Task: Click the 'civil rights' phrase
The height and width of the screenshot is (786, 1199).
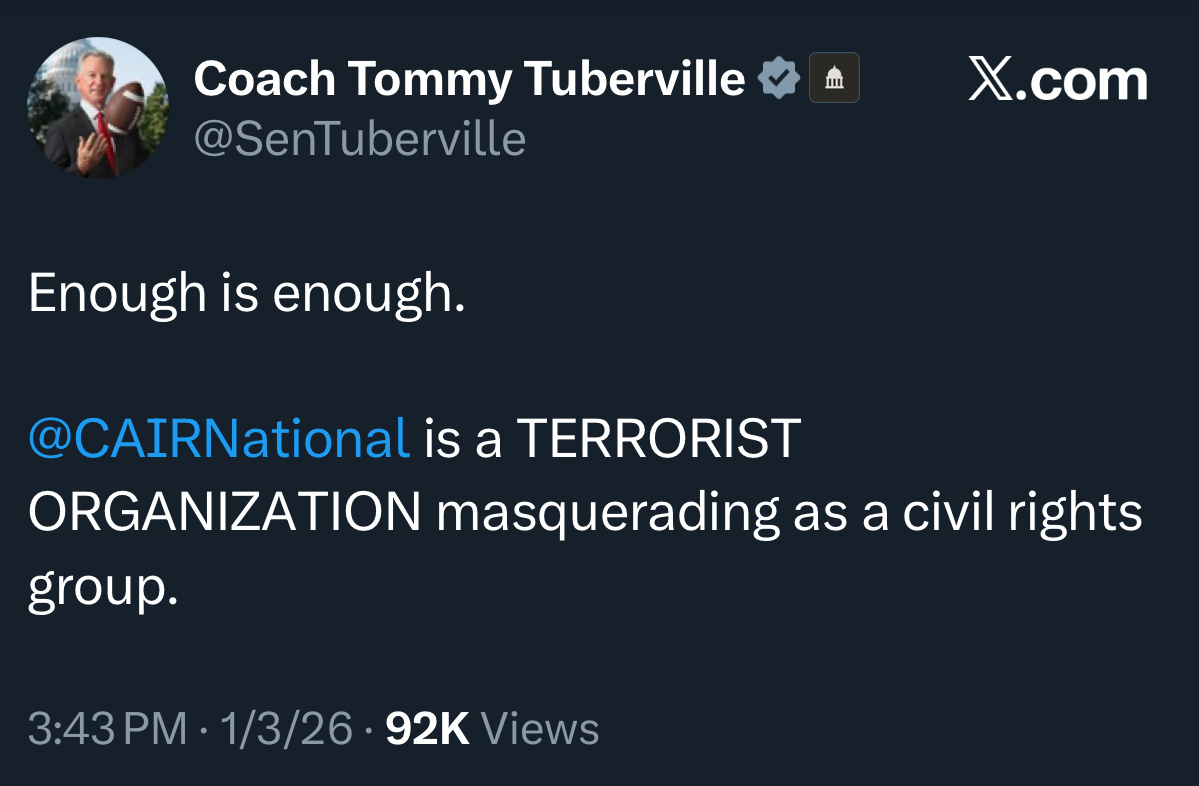Action: pos(1021,513)
